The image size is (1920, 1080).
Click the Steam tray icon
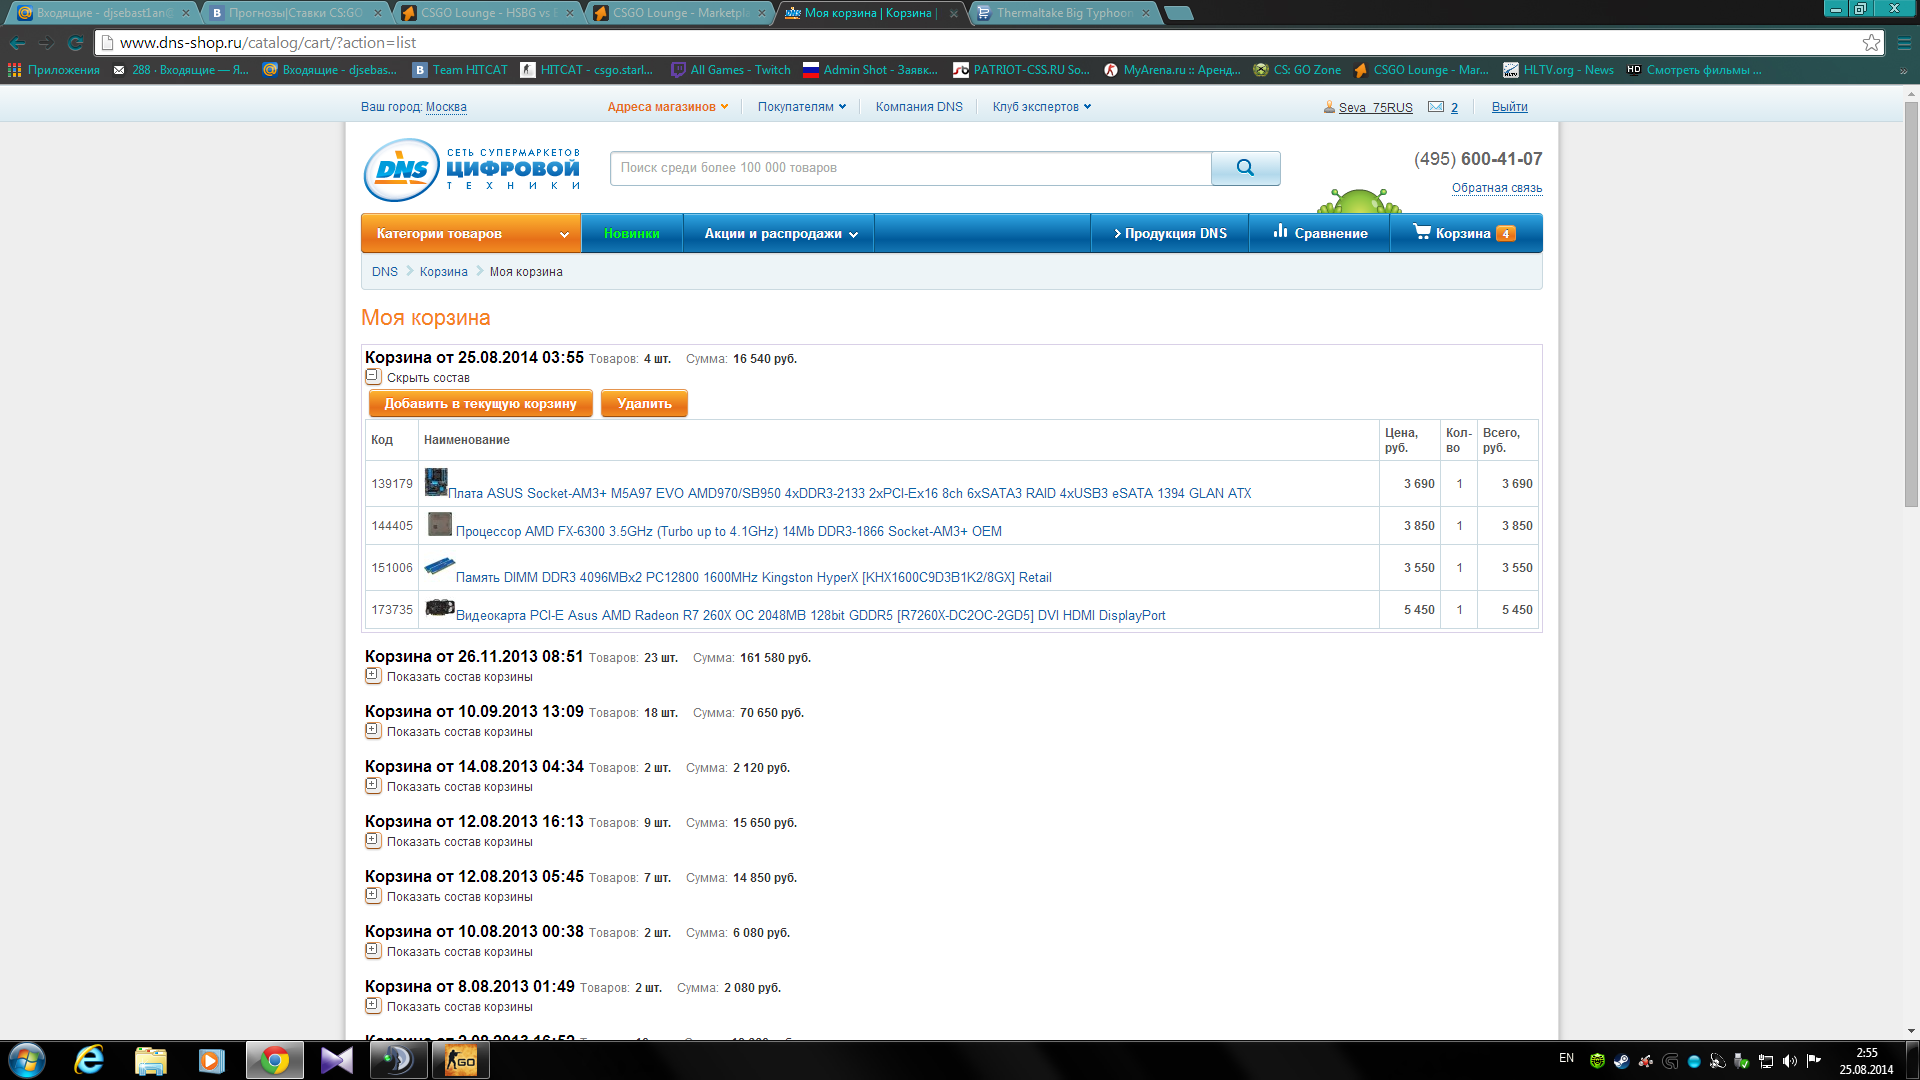pos(1621,1061)
